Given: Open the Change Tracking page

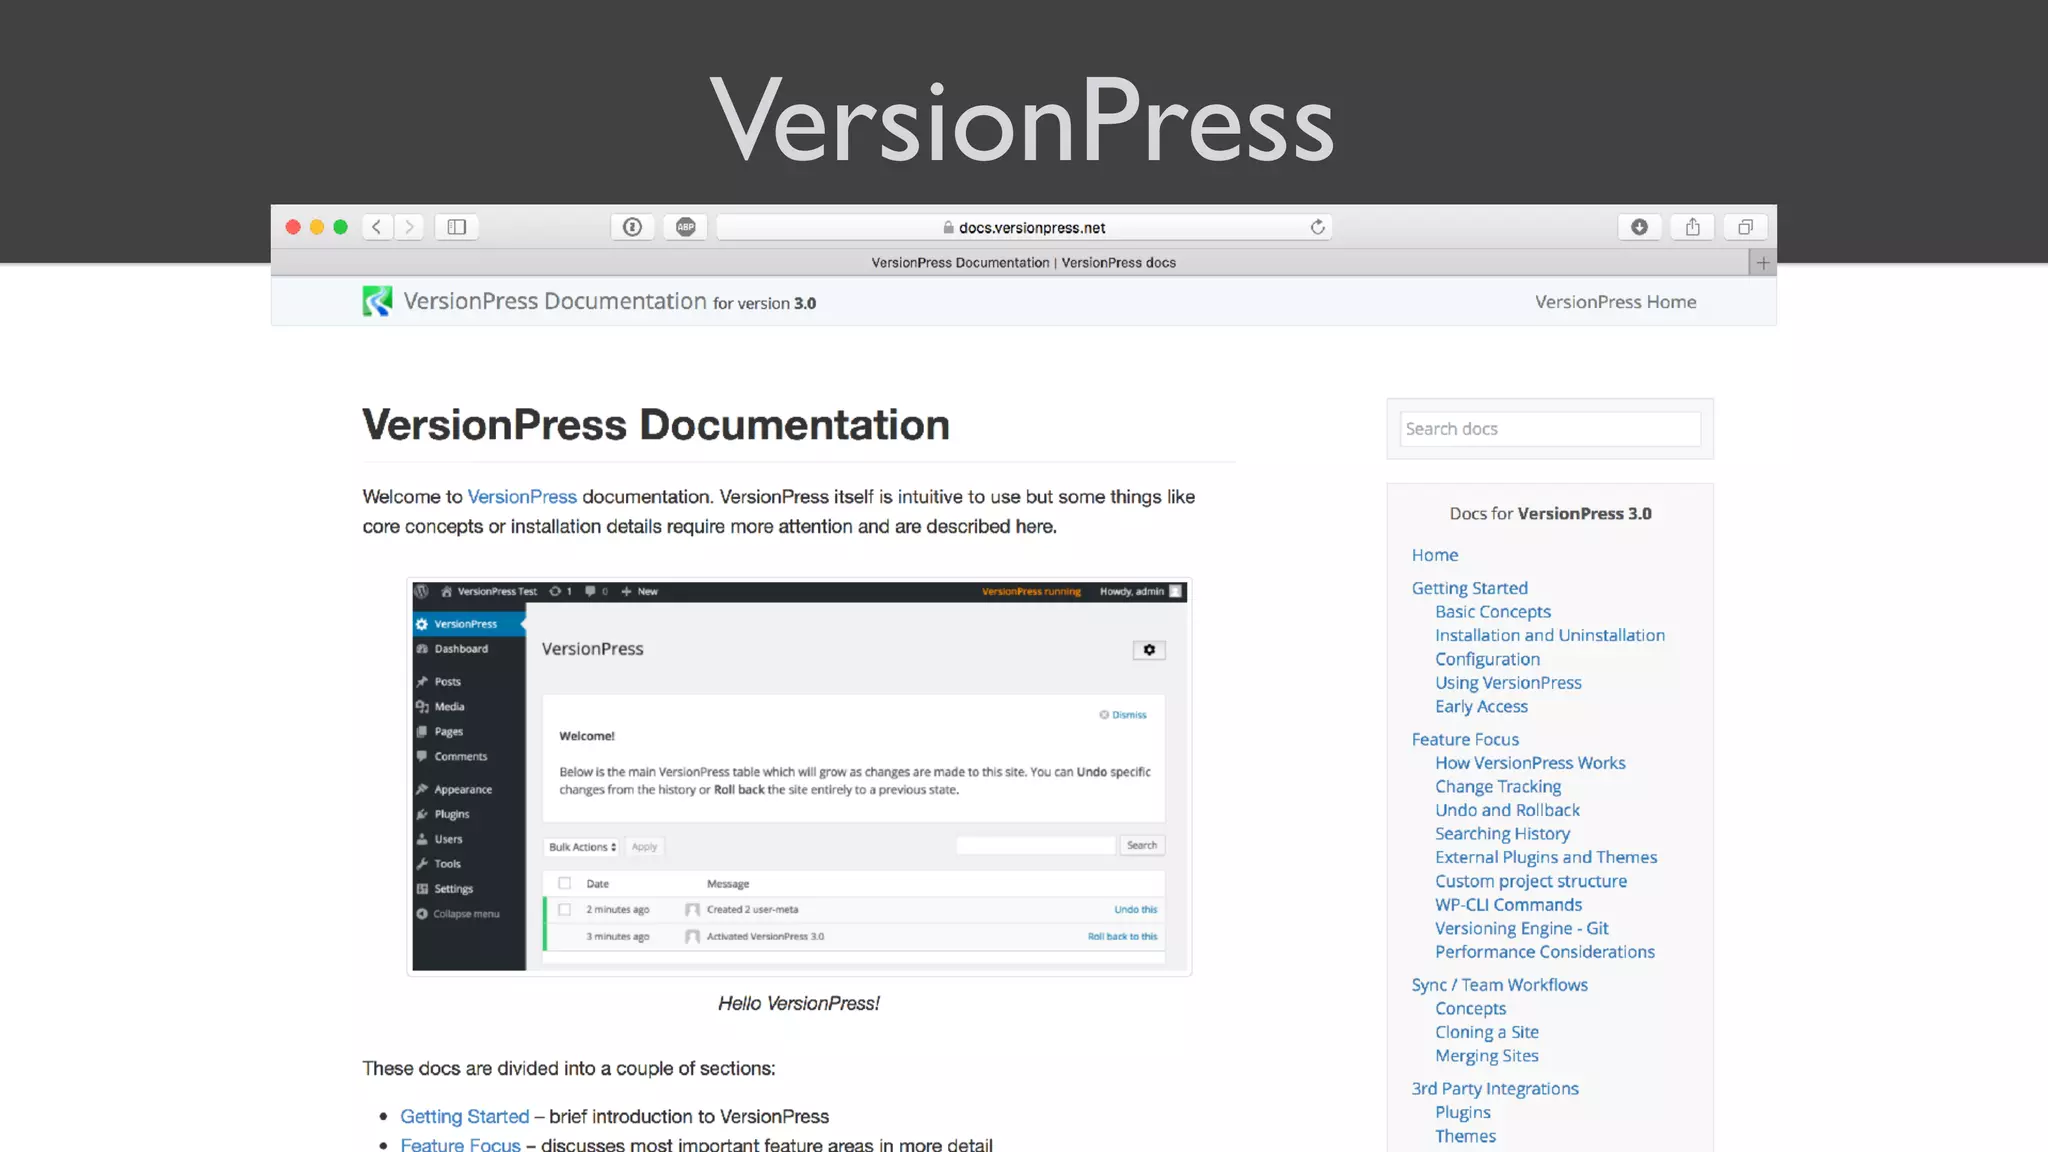Looking at the screenshot, I should click(1497, 787).
